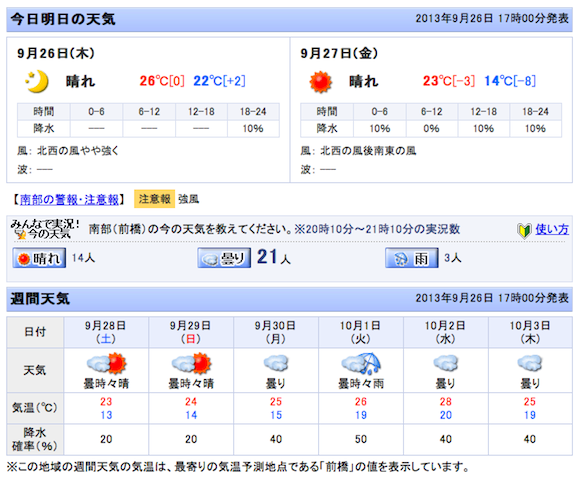This screenshot has width=580, height=478.
Task: Click the cloud icon under 9月30日
Action: point(276,363)
